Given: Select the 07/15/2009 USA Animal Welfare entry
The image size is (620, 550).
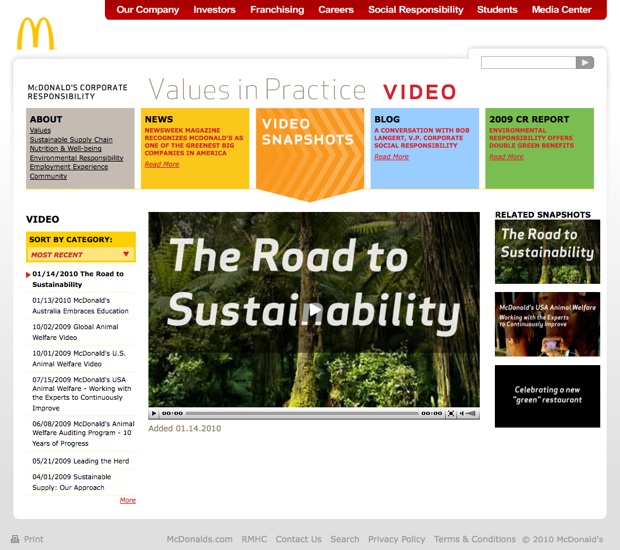Looking at the screenshot, I should [x=82, y=394].
